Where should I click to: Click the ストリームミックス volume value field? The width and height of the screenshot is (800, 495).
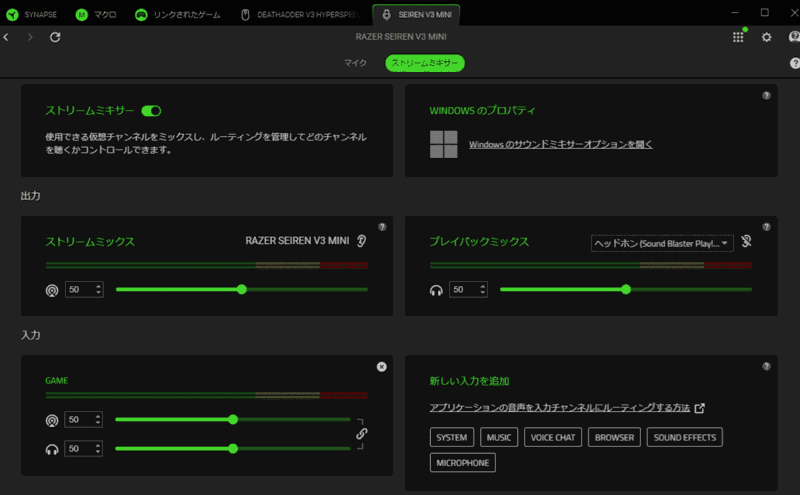(79, 289)
